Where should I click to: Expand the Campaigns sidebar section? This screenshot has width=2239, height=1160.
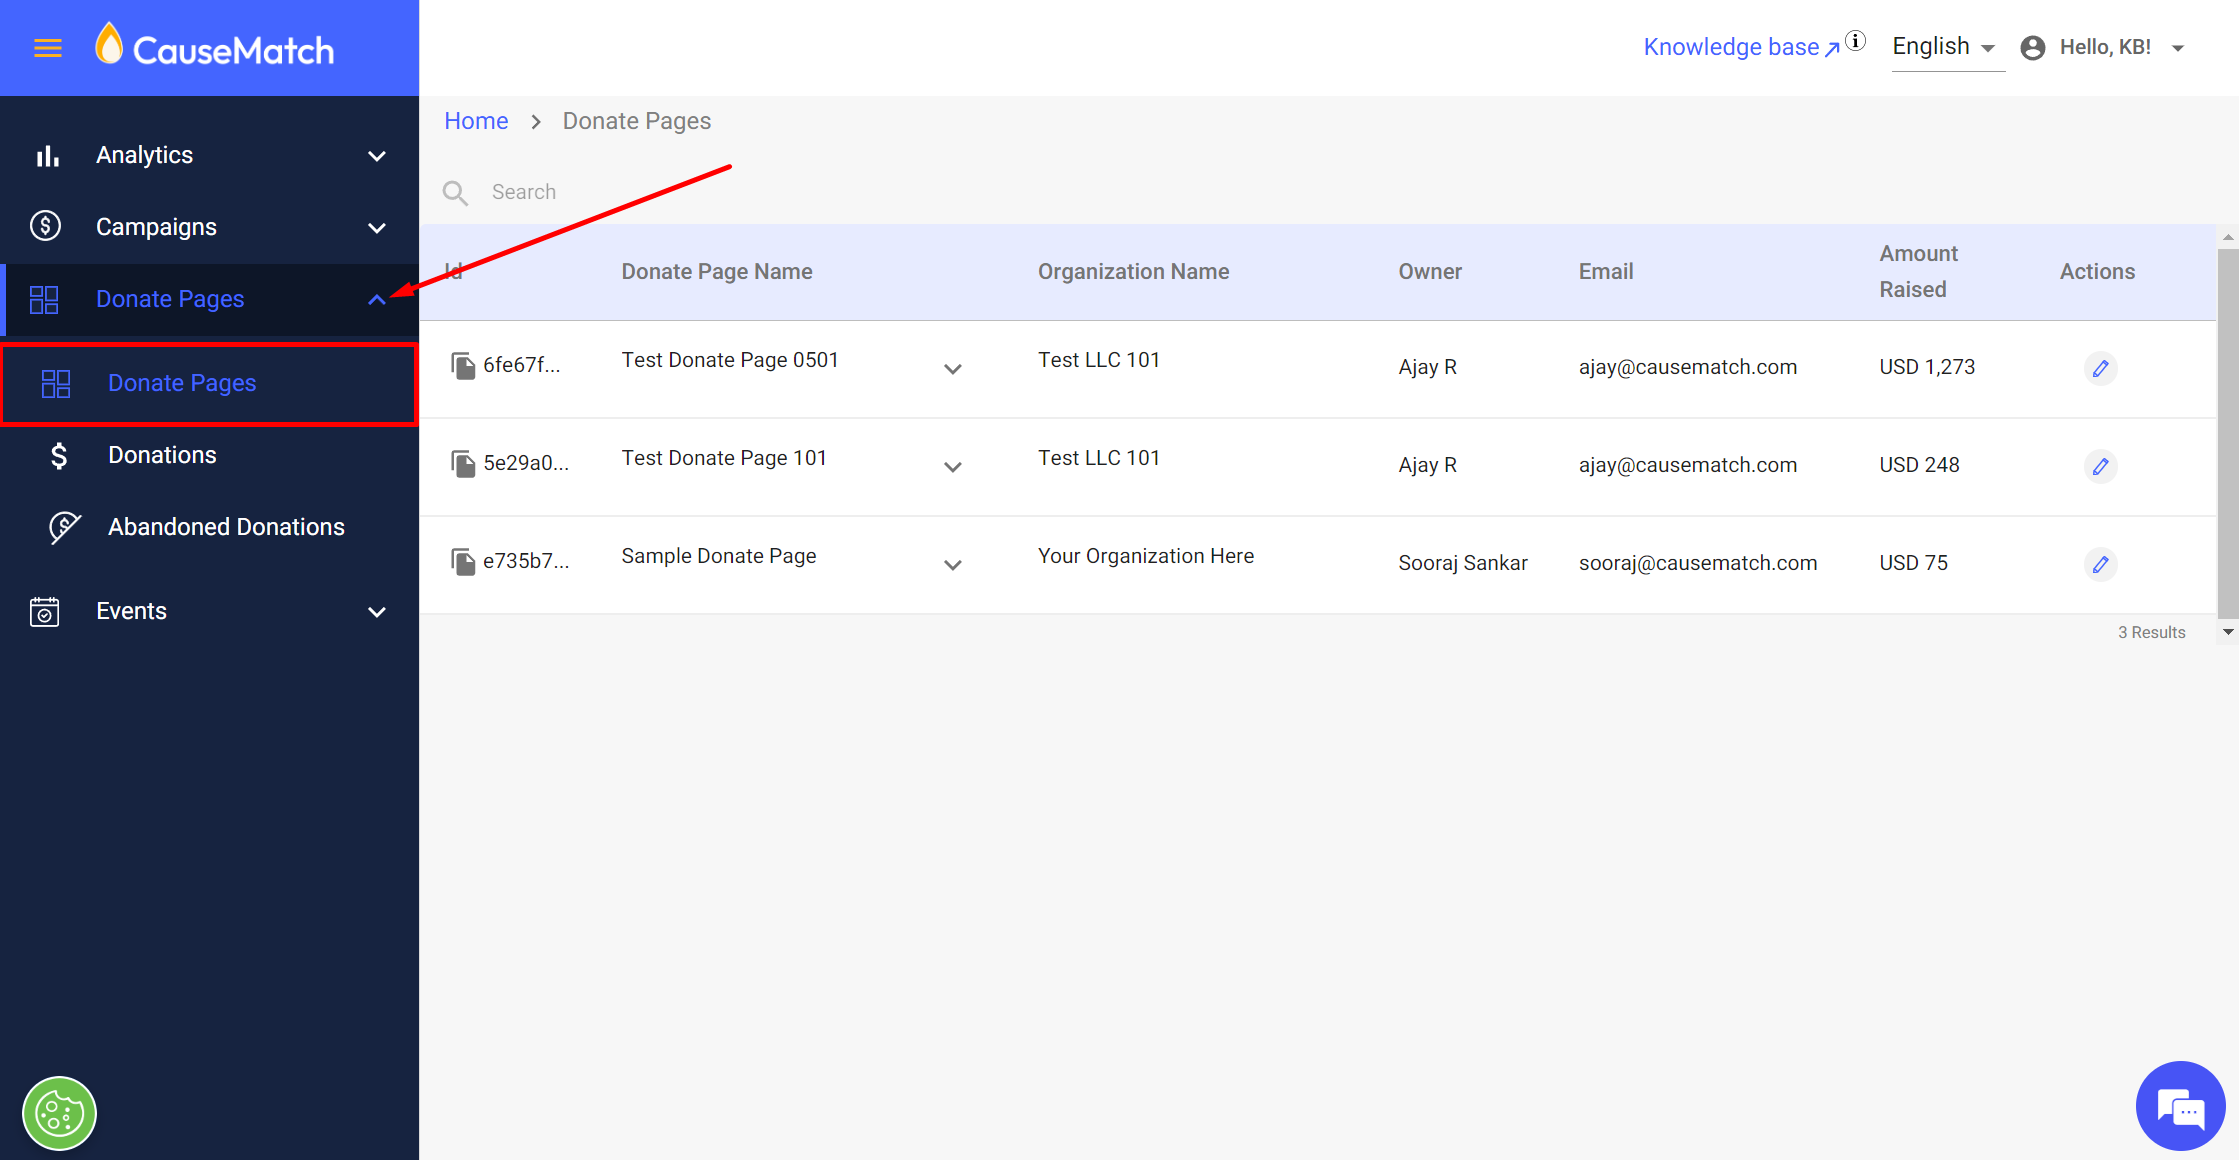point(376,228)
